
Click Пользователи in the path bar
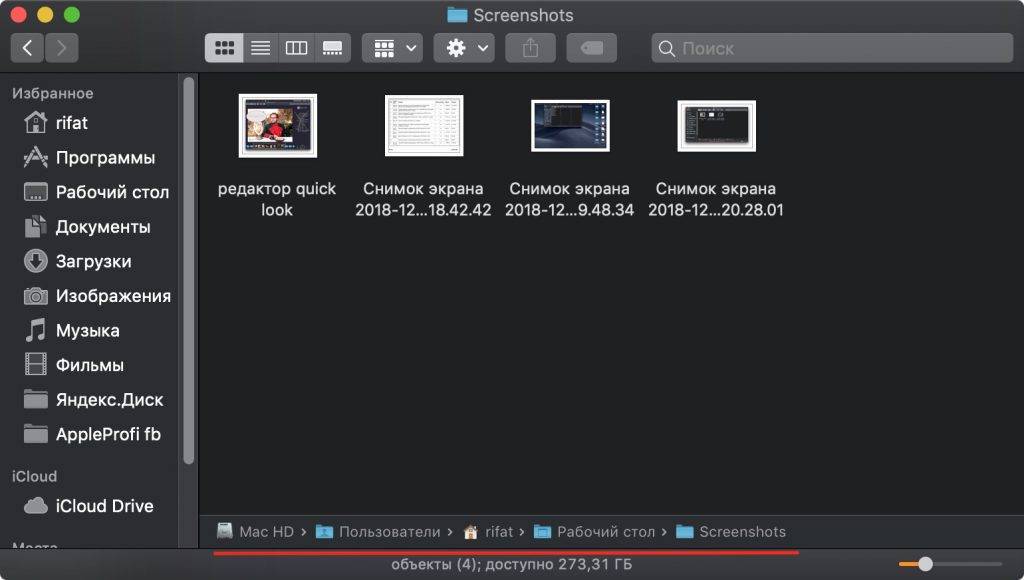[388, 532]
